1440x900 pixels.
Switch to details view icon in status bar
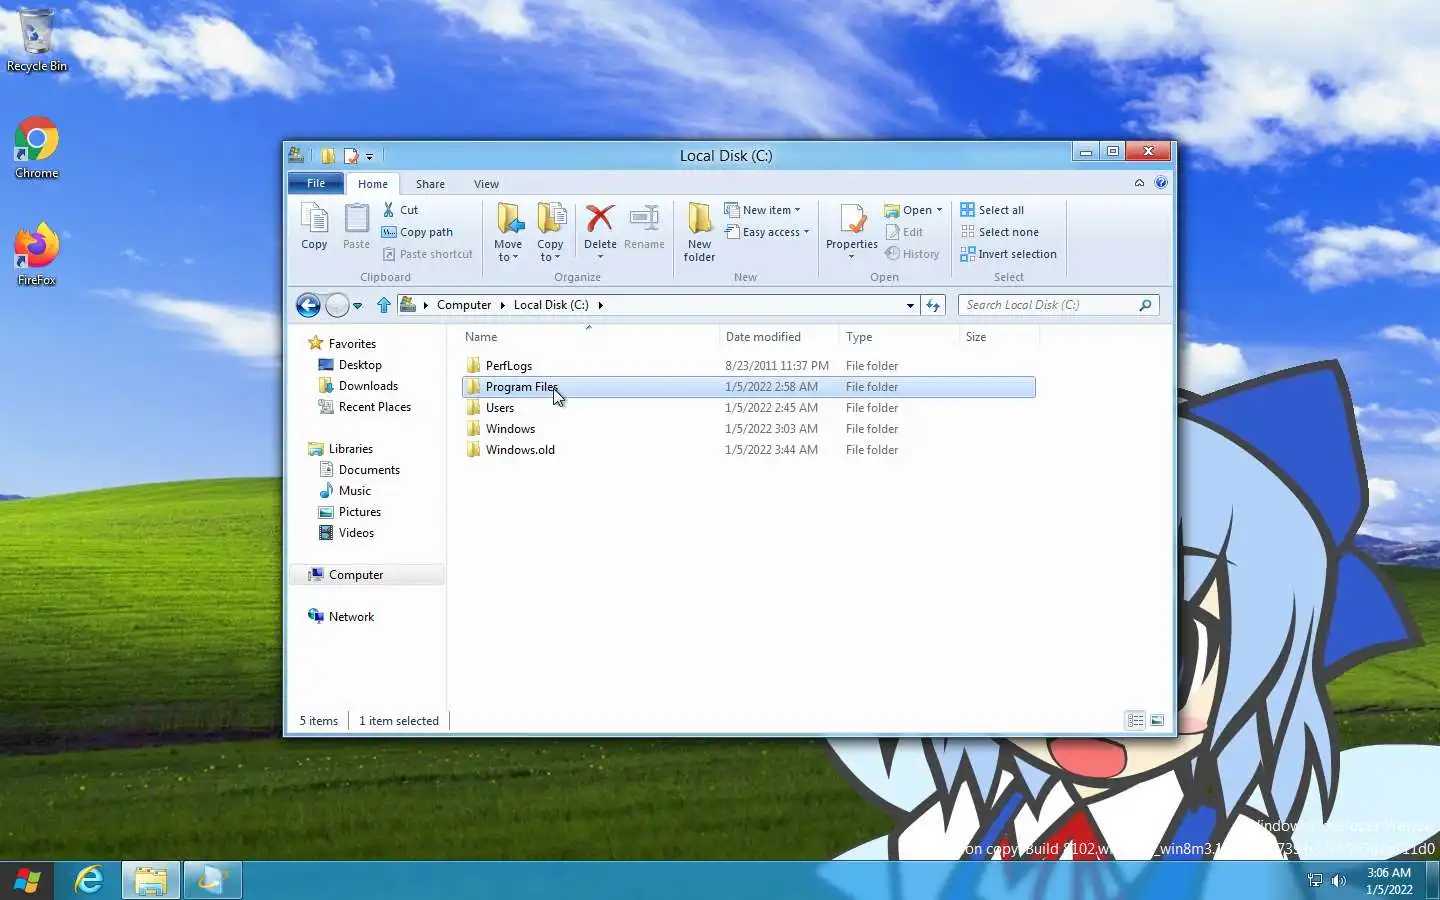coord(1135,720)
